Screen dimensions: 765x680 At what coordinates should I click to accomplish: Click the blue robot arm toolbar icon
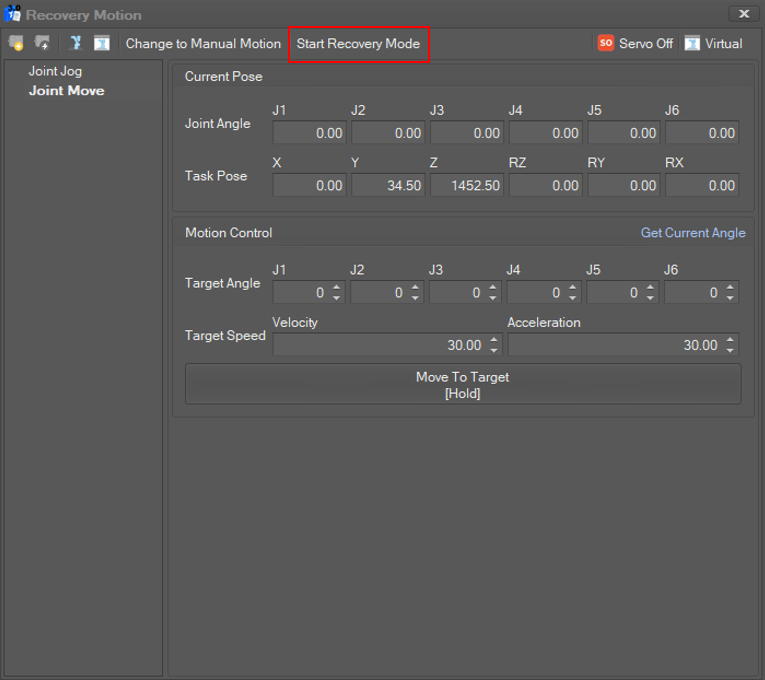pyautogui.click(x=75, y=43)
